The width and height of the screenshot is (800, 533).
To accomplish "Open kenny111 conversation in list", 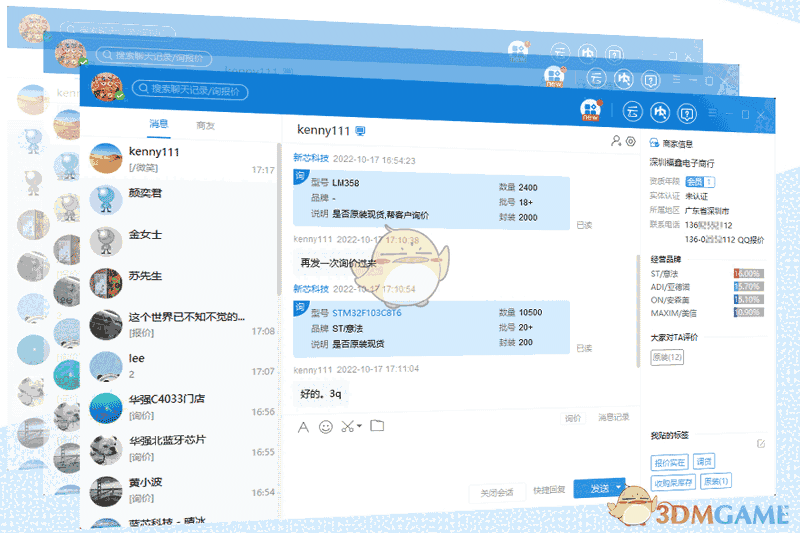I will tap(179, 159).
